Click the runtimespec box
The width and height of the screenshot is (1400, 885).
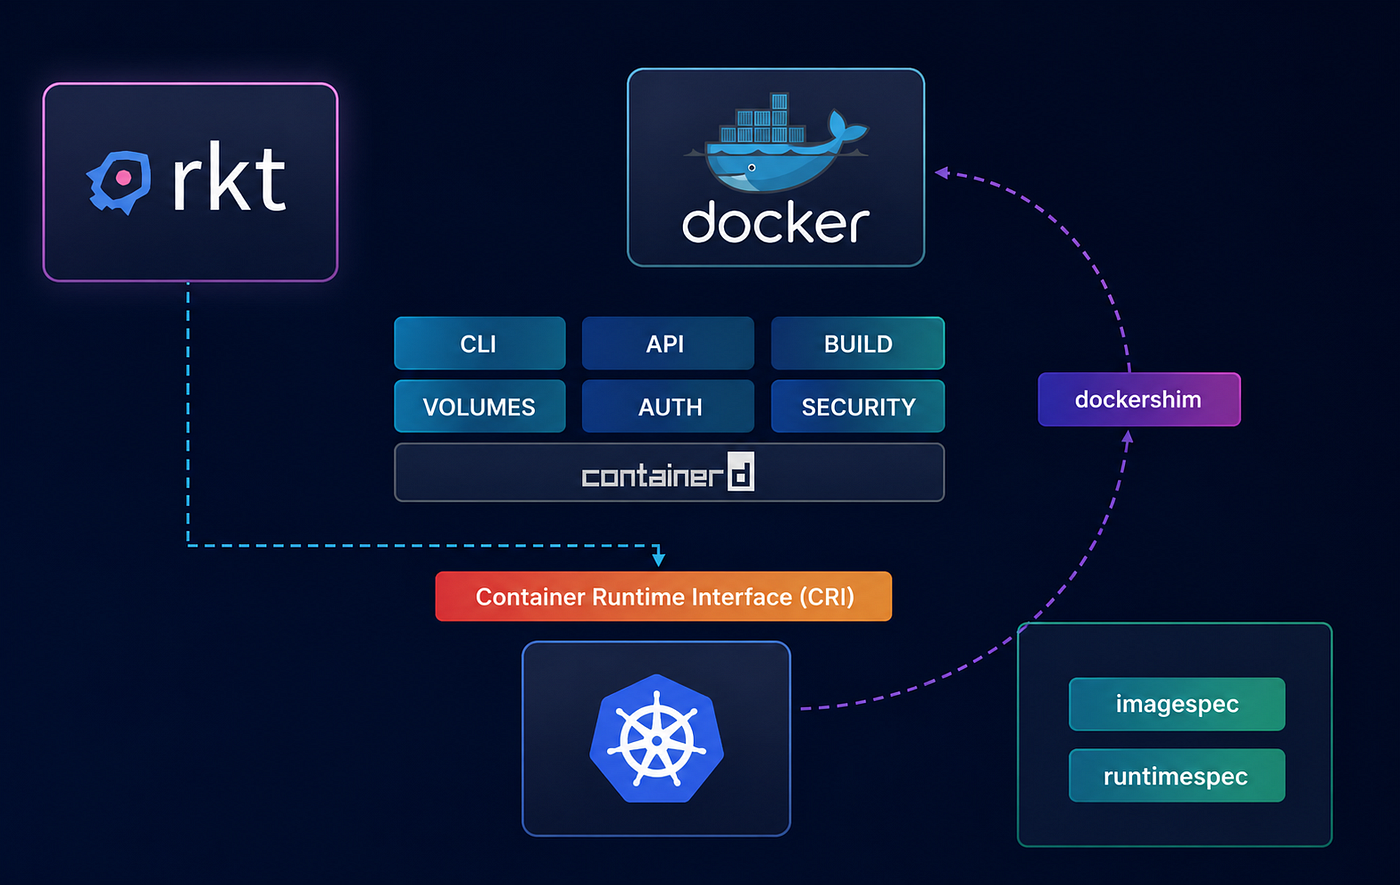(x=1177, y=776)
